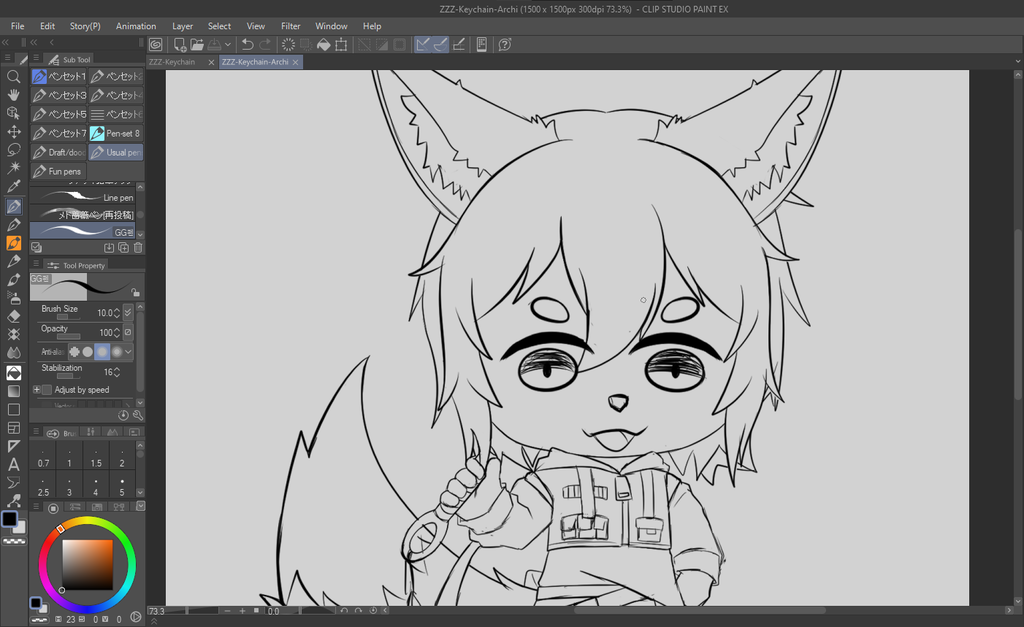Select the Hand move tool
The height and width of the screenshot is (627, 1024).
pos(14,94)
